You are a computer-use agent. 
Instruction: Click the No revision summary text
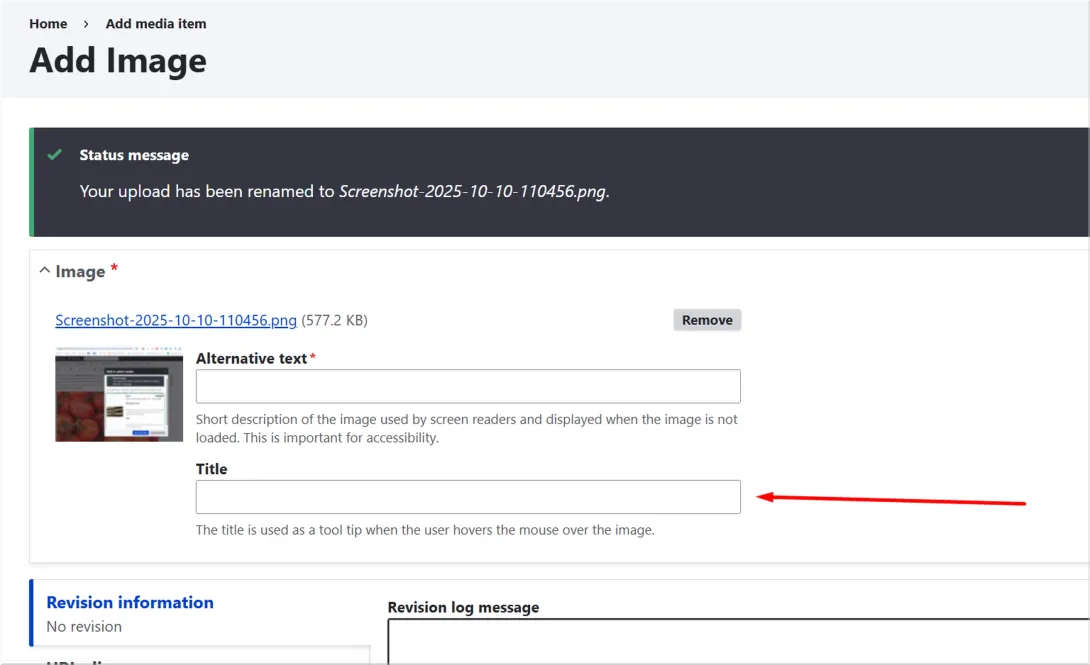84,627
